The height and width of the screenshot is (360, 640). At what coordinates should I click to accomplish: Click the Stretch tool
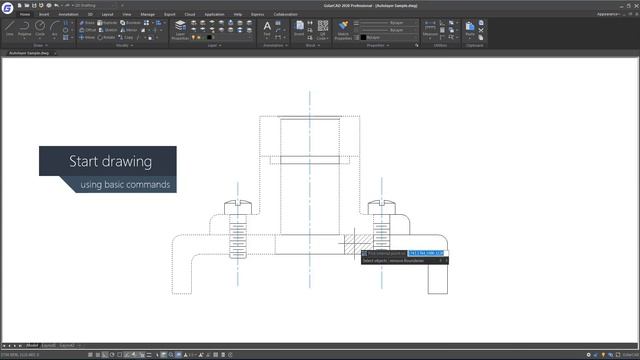tap(108, 30)
